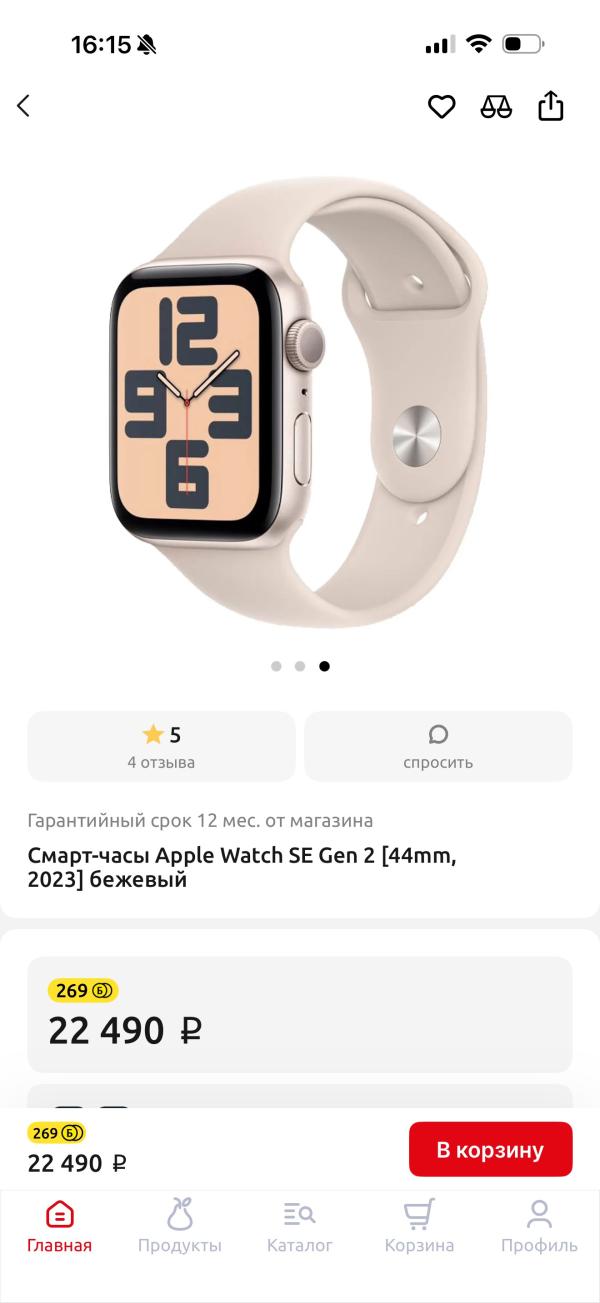The height and width of the screenshot is (1303, 600).
Task: Select the third active pagination dot
Action: [324, 666]
